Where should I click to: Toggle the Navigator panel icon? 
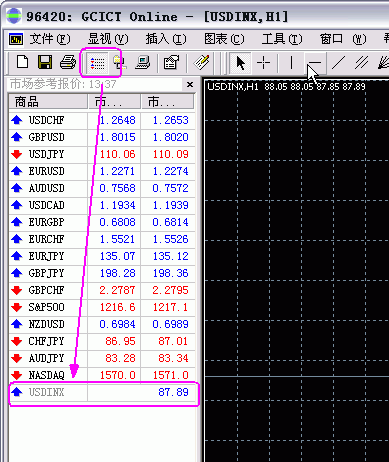[119, 62]
